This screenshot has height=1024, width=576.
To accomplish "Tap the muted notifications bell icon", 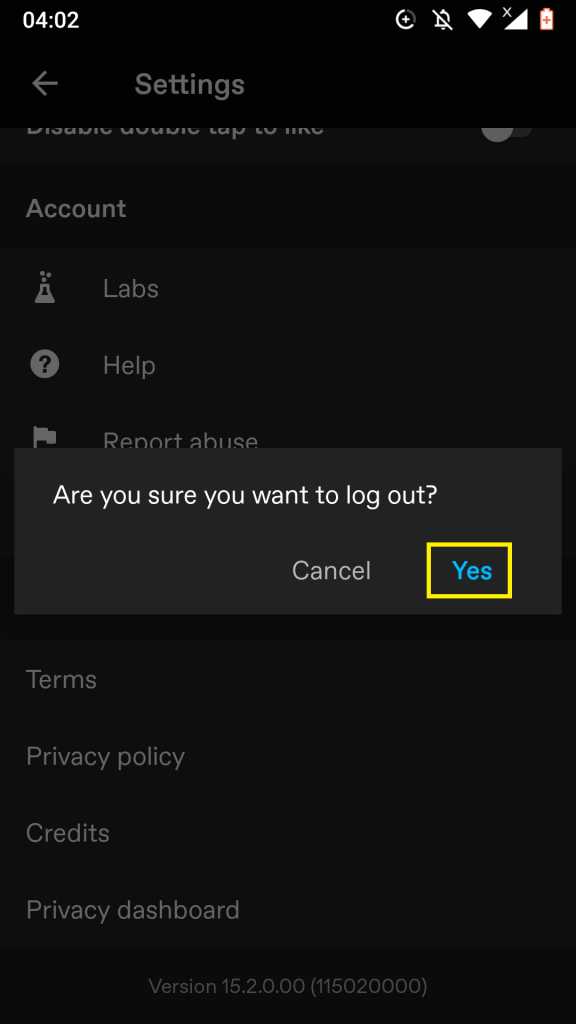I will (x=440, y=18).
